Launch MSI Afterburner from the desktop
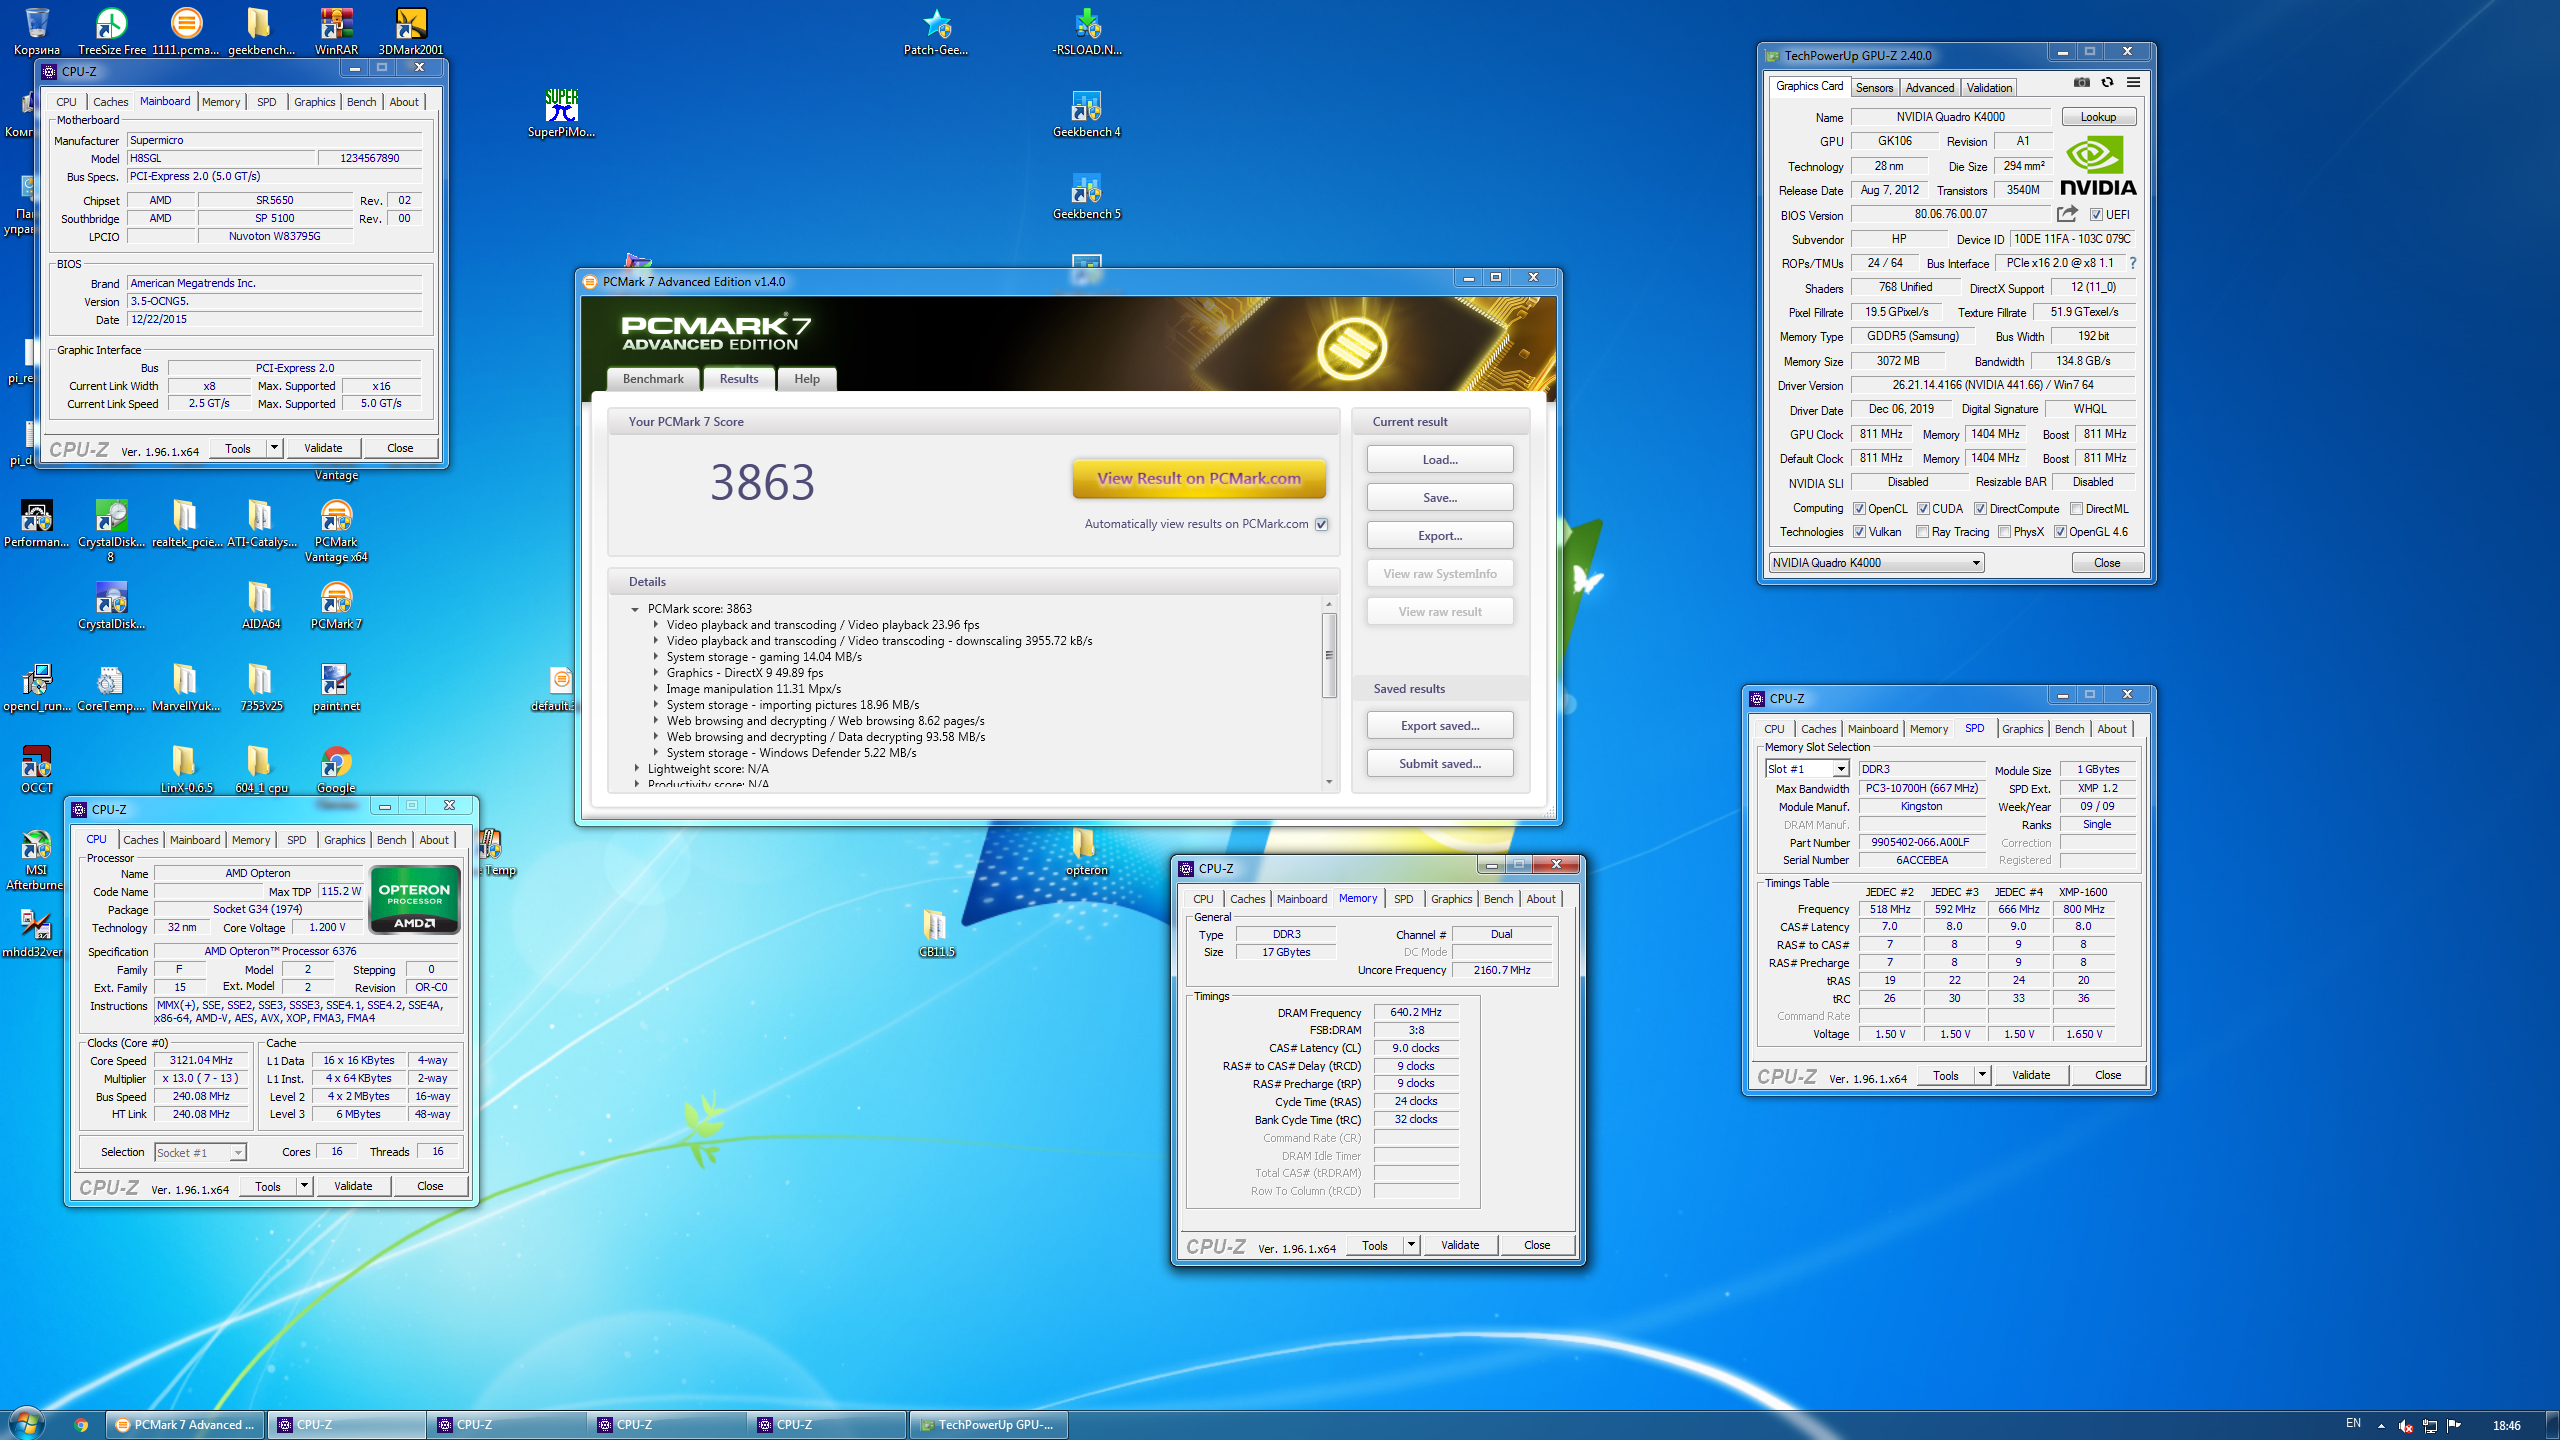The image size is (2560, 1440). point(36,859)
